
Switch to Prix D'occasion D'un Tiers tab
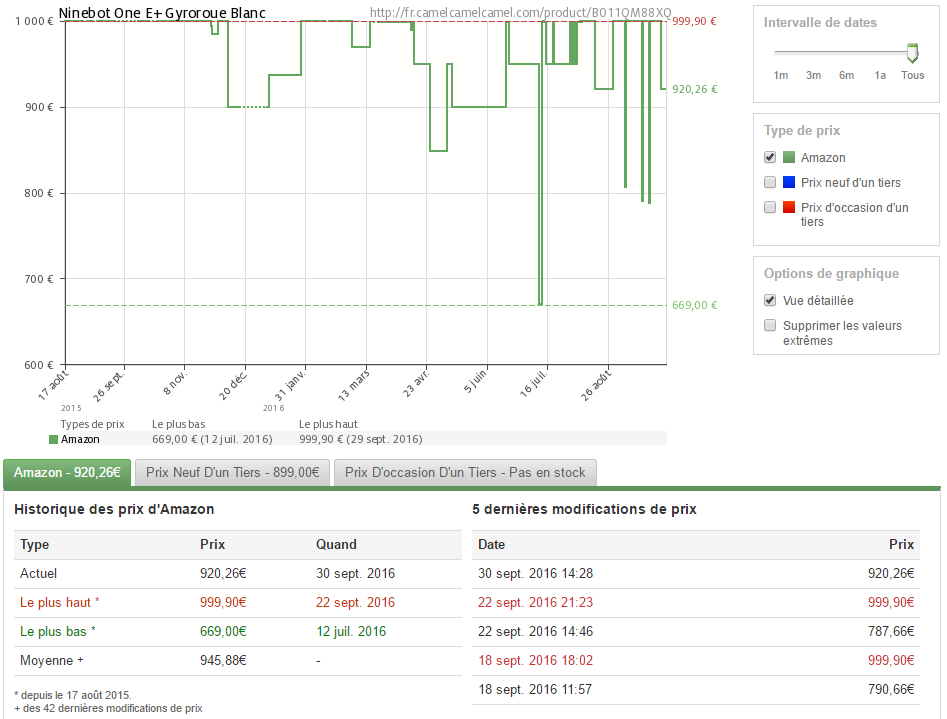465,472
